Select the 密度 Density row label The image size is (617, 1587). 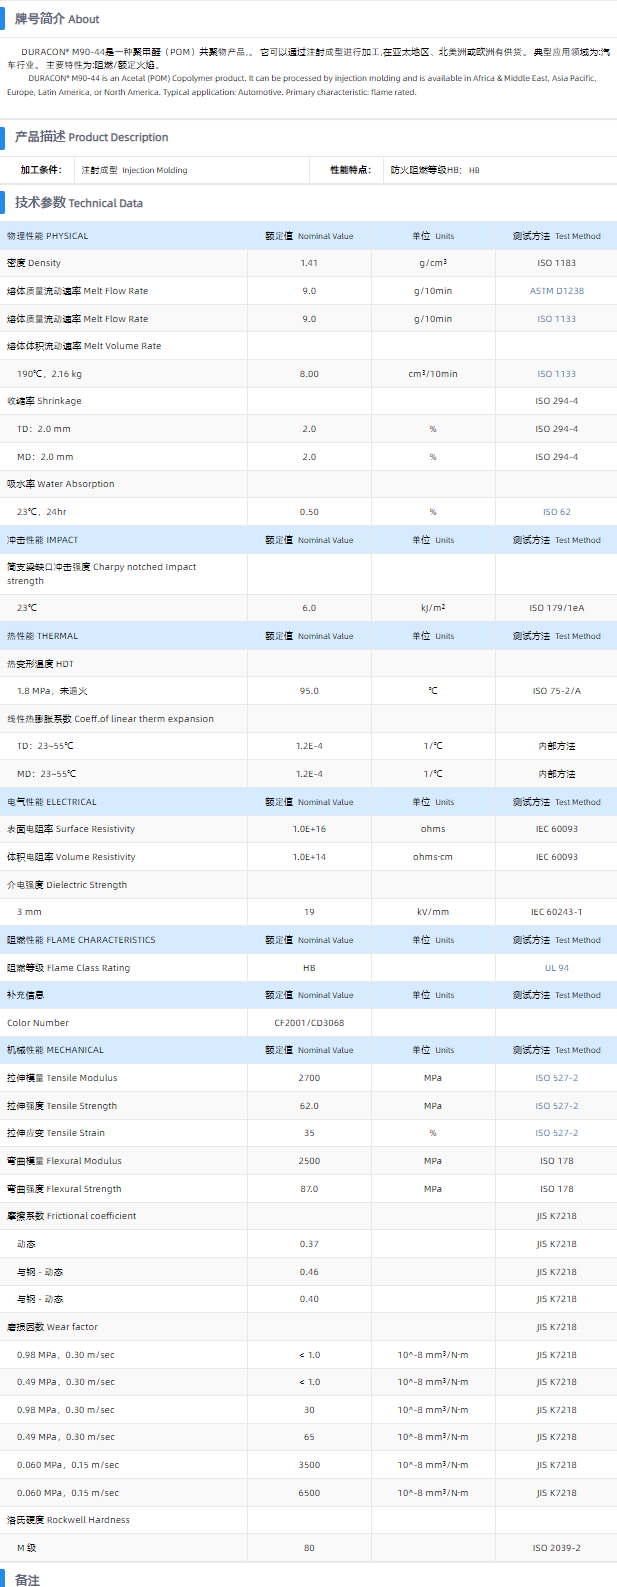(x=34, y=263)
